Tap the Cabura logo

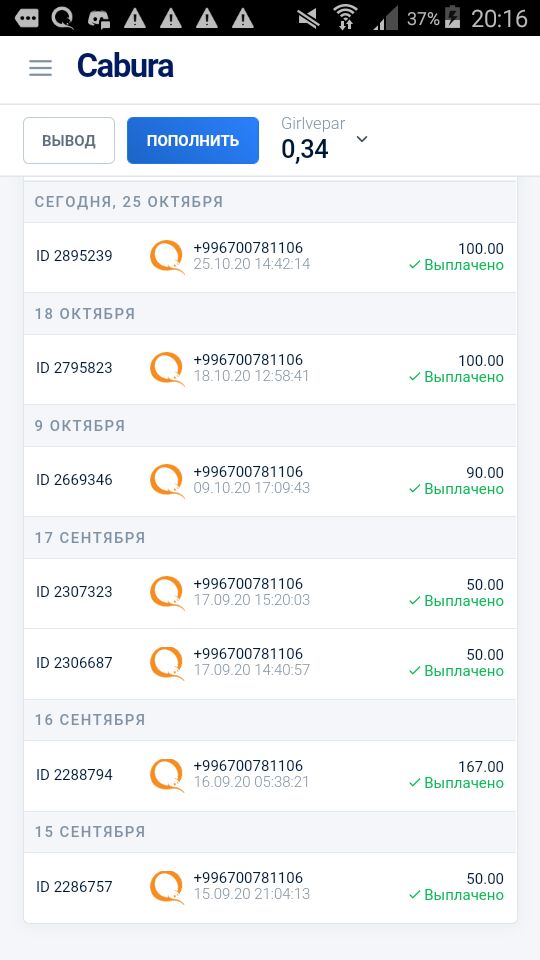click(125, 66)
